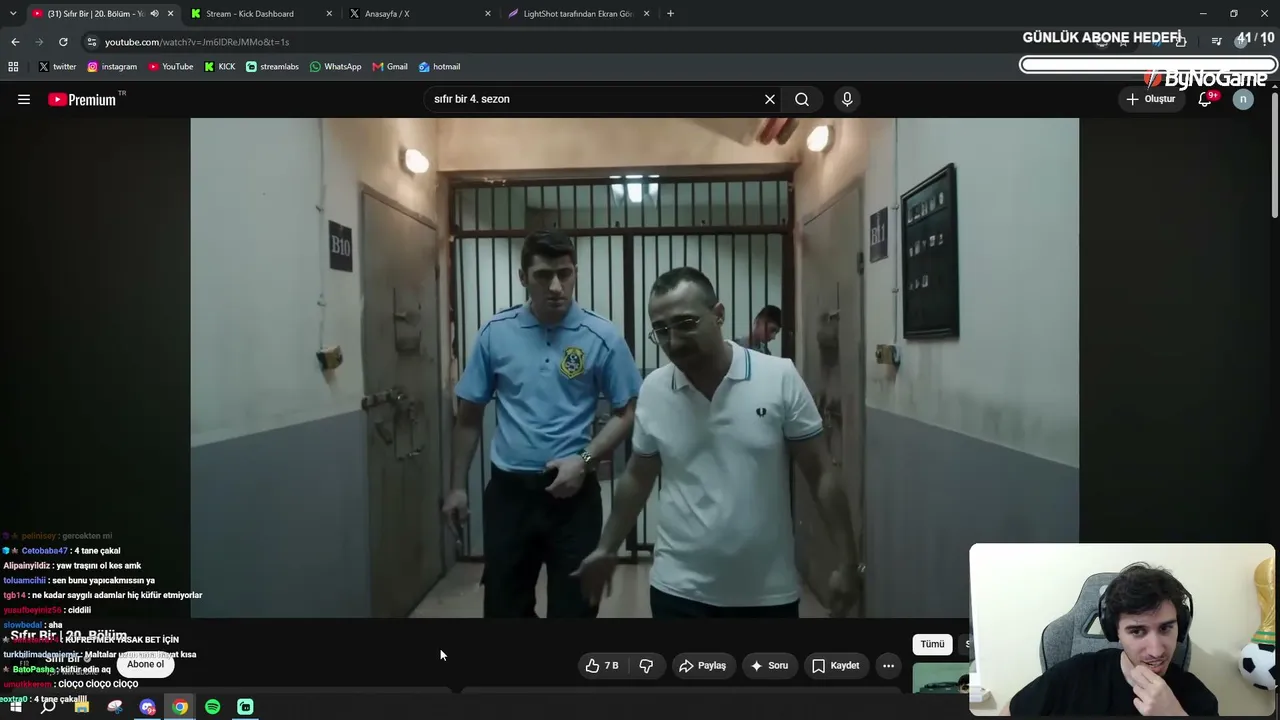The width and height of the screenshot is (1280, 720).
Task: Select the Tümü filter chip
Action: click(x=932, y=645)
